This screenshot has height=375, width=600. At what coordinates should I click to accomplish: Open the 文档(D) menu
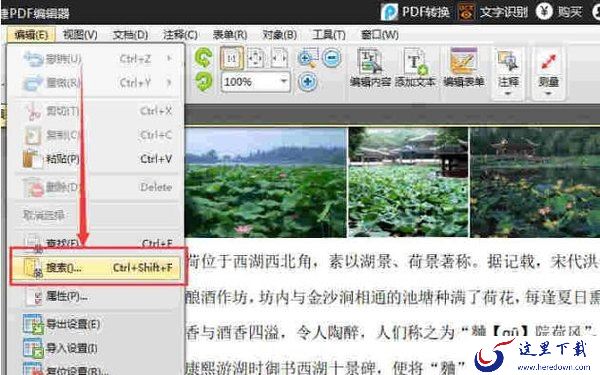pyautogui.click(x=130, y=35)
